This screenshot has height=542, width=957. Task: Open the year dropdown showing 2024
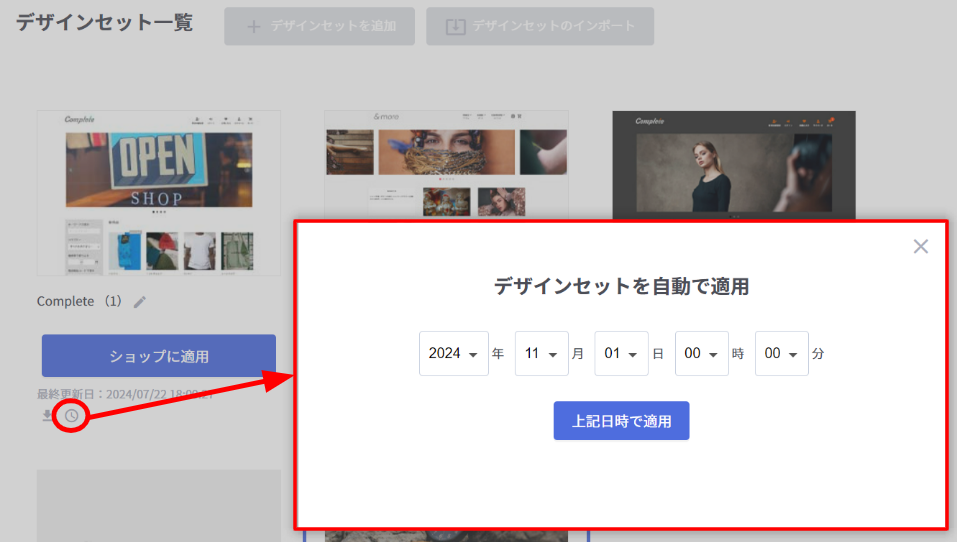pyautogui.click(x=453, y=353)
